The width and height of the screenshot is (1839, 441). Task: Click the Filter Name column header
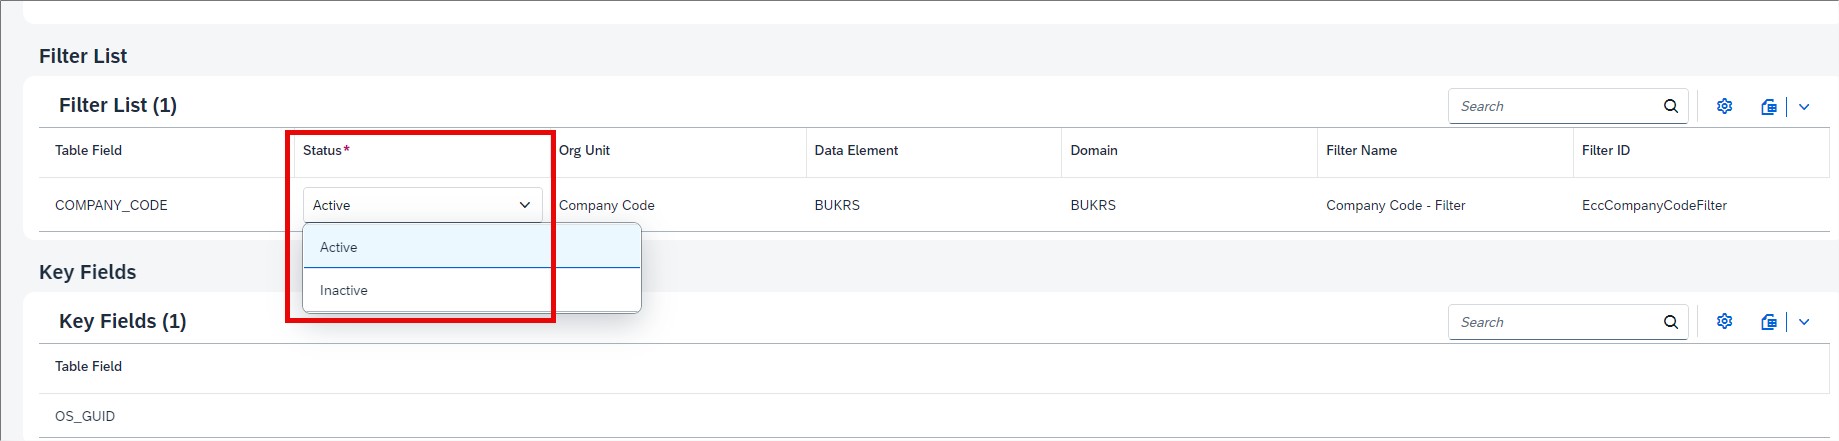1361,150
